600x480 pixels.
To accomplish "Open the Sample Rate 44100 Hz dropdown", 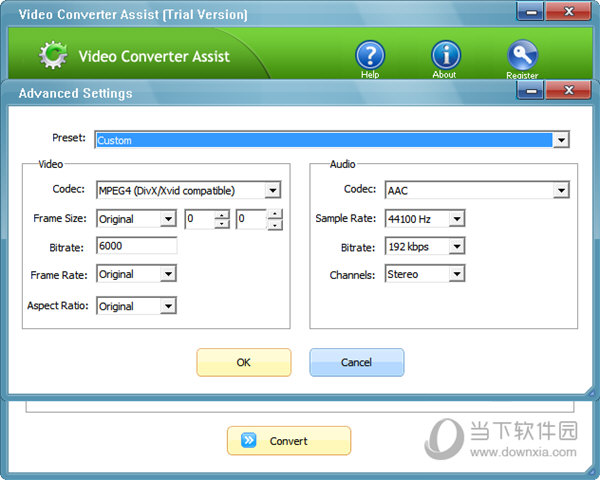I will click(425, 219).
